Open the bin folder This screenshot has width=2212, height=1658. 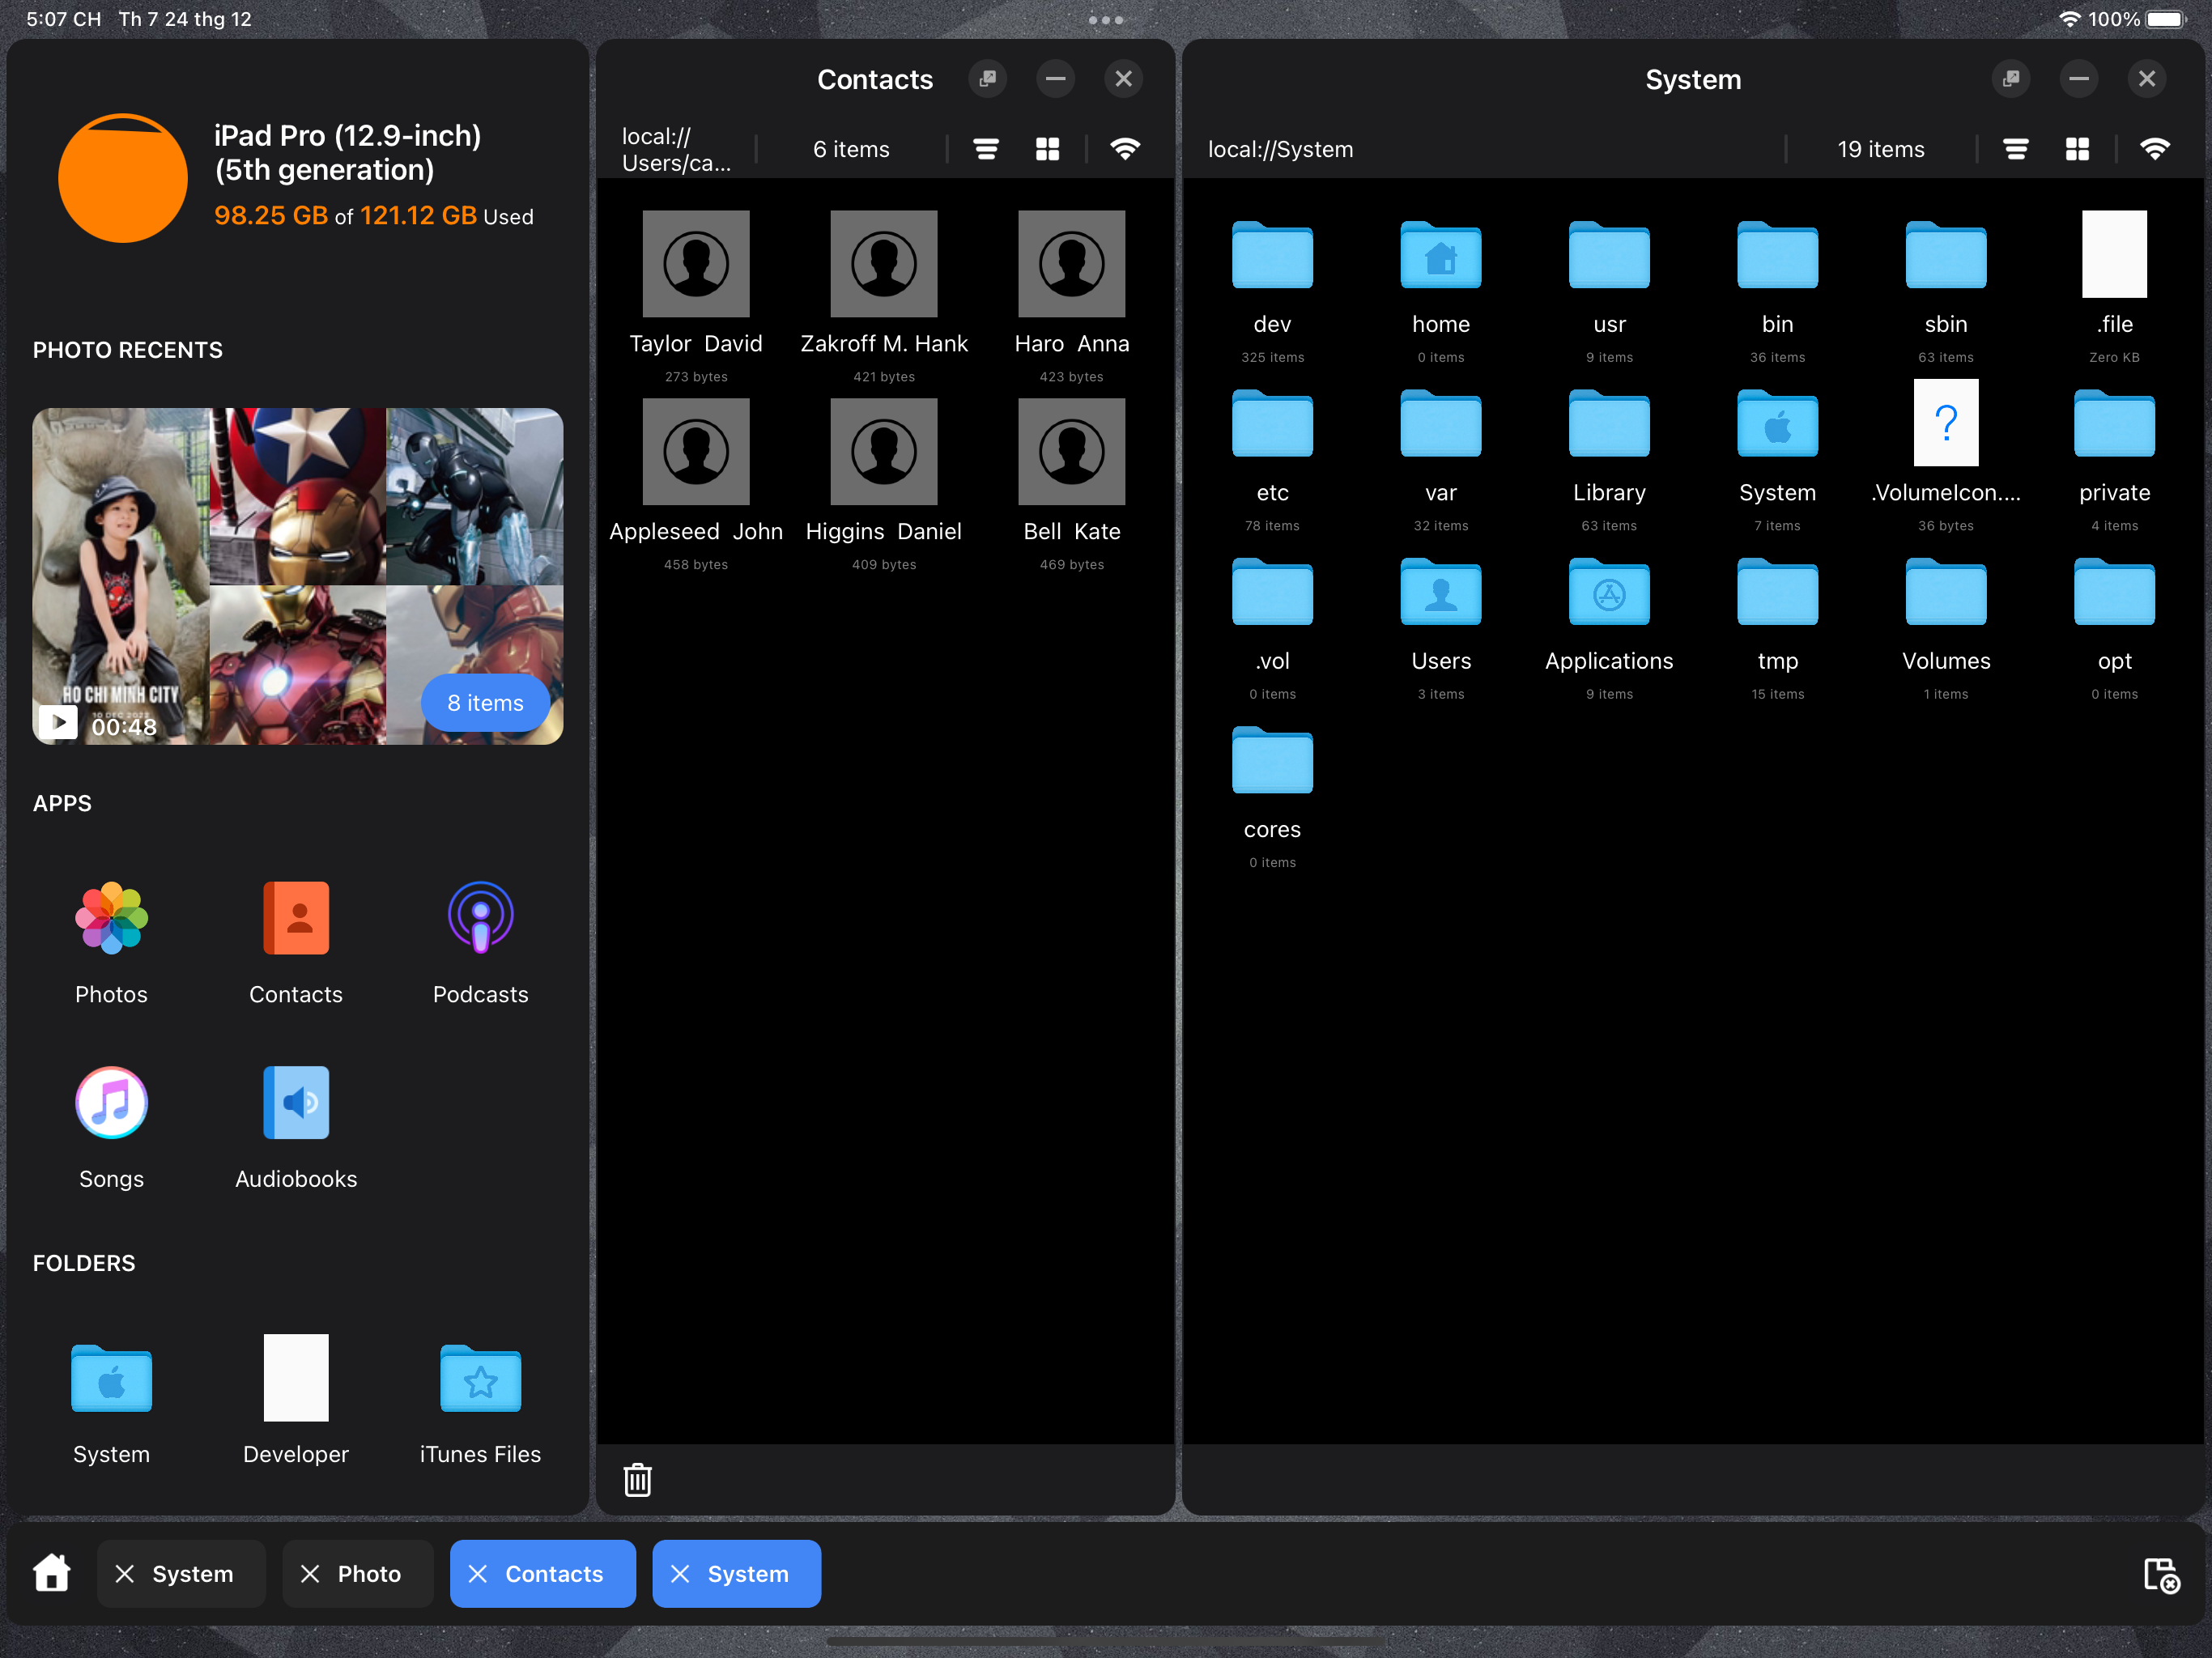(1777, 255)
